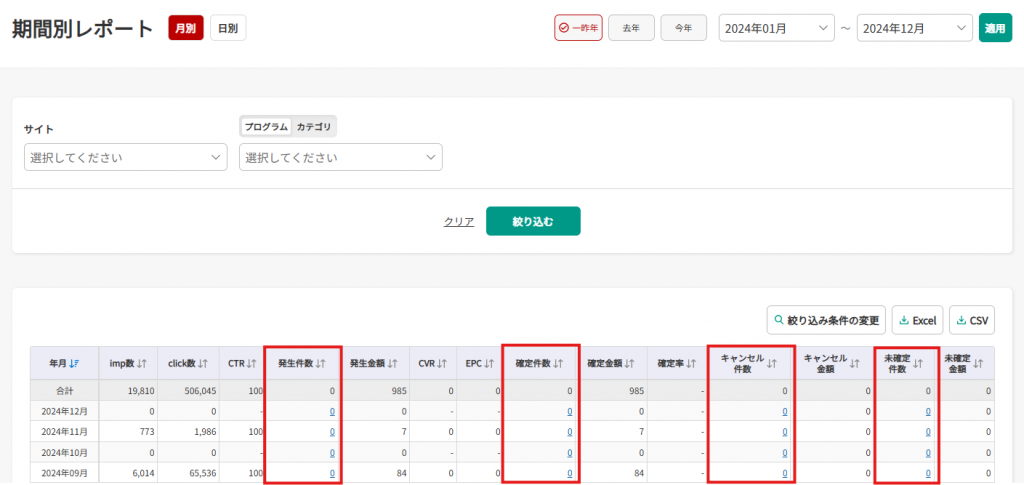Download report as Excel

(x=918, y=321)
